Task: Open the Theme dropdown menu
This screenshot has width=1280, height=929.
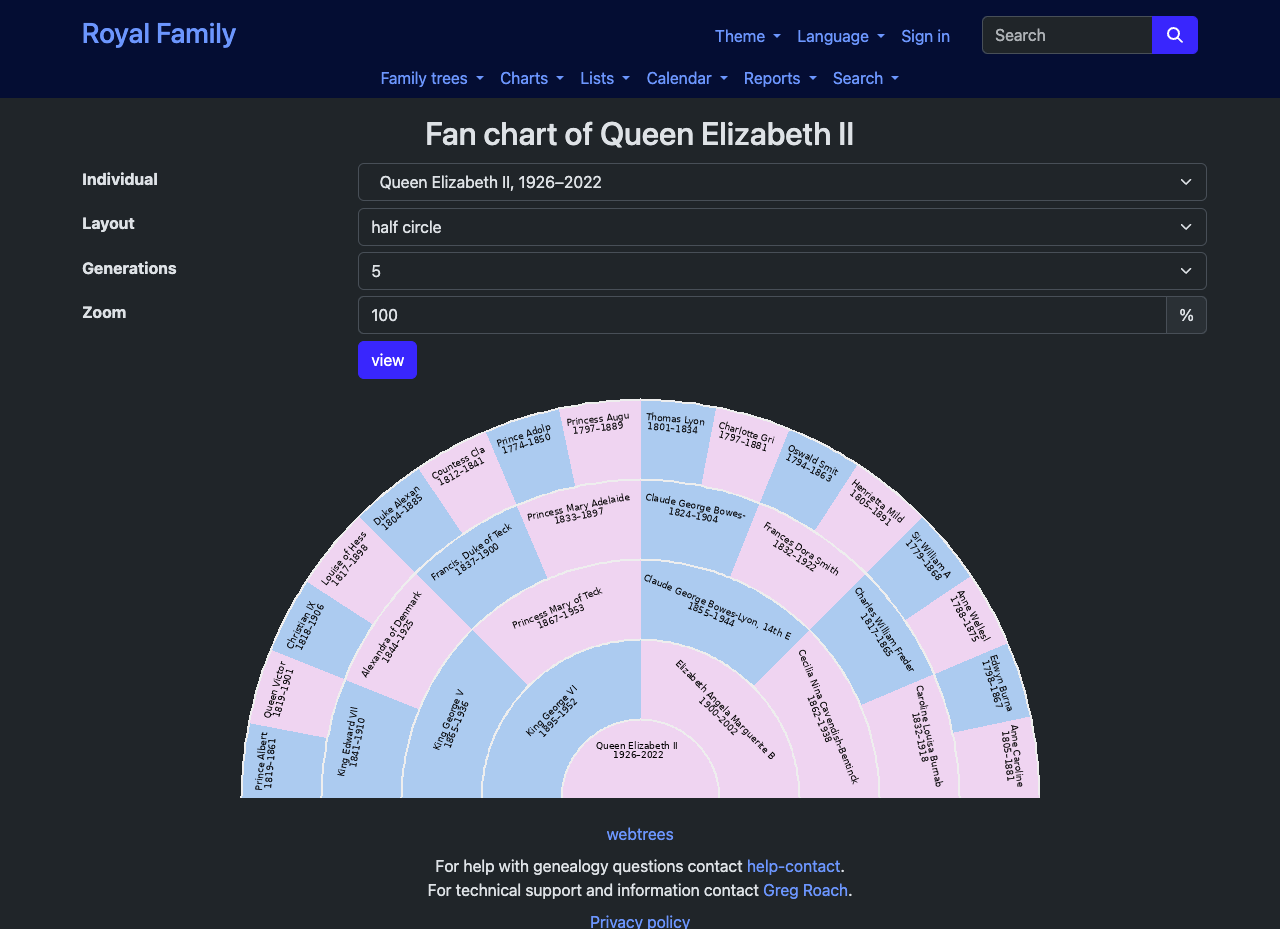Action: click(x=747, y=36)
